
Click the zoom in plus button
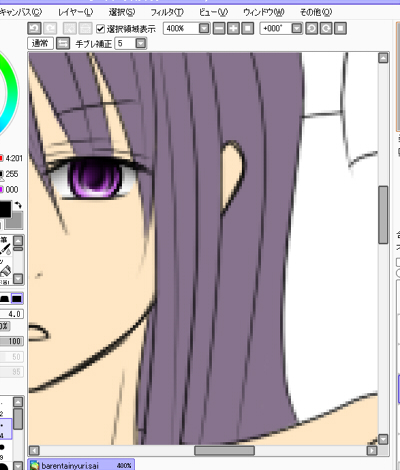pyautogui.click(x=233, y=28)
